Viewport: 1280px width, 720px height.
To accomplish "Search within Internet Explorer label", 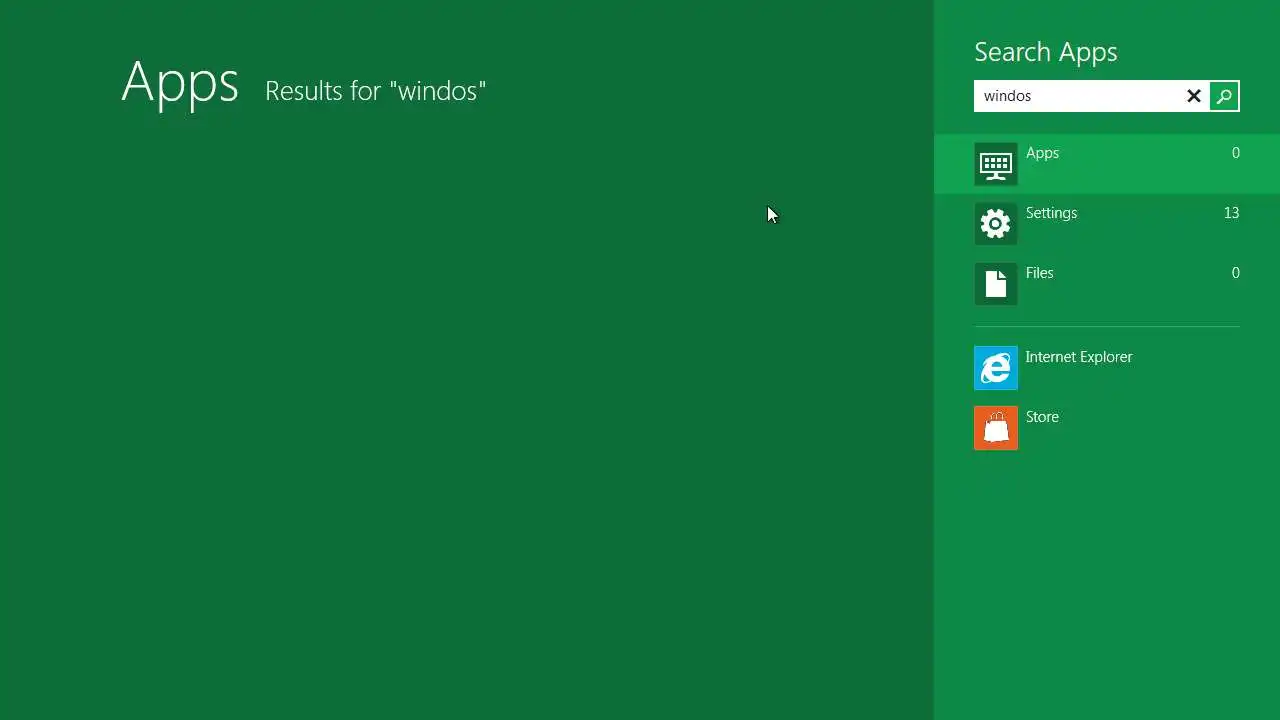I will pyautogui.click(x=1079, y=357).
